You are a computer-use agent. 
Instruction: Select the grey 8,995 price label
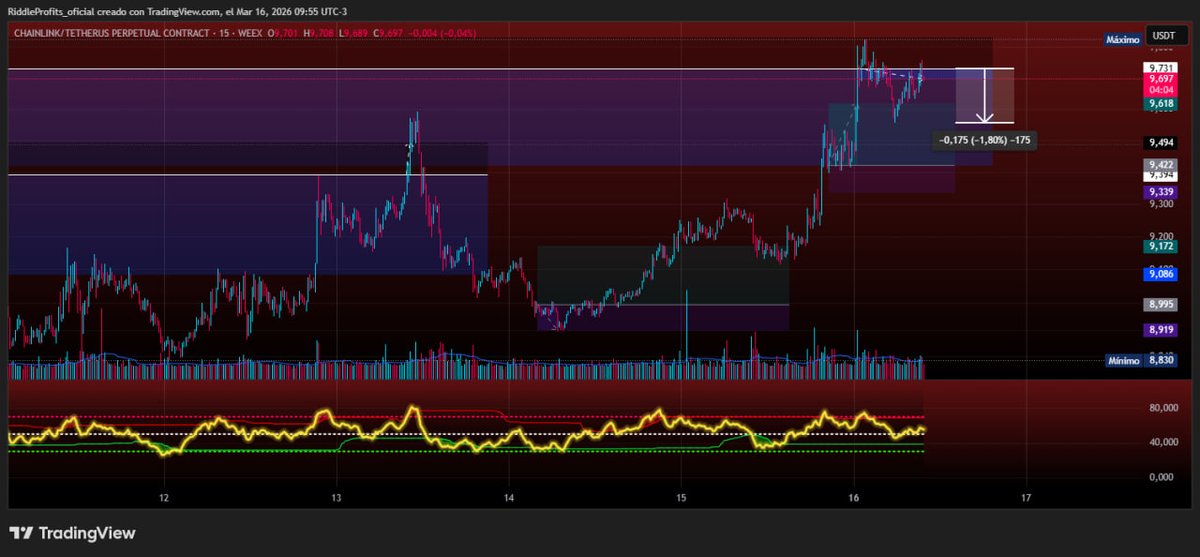[1161, 304]
